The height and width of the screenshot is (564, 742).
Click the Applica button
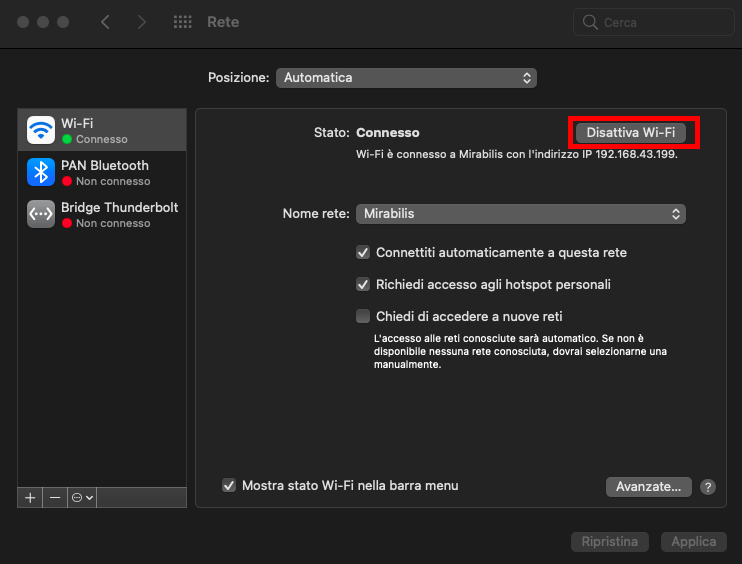(x=694, y=542)
